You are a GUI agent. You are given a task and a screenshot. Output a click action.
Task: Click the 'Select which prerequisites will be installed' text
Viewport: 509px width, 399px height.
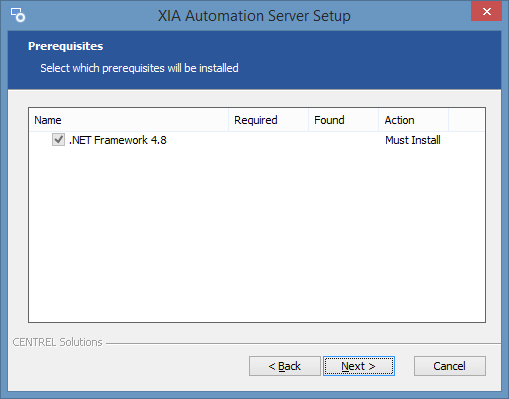click(x=139, y=68)
